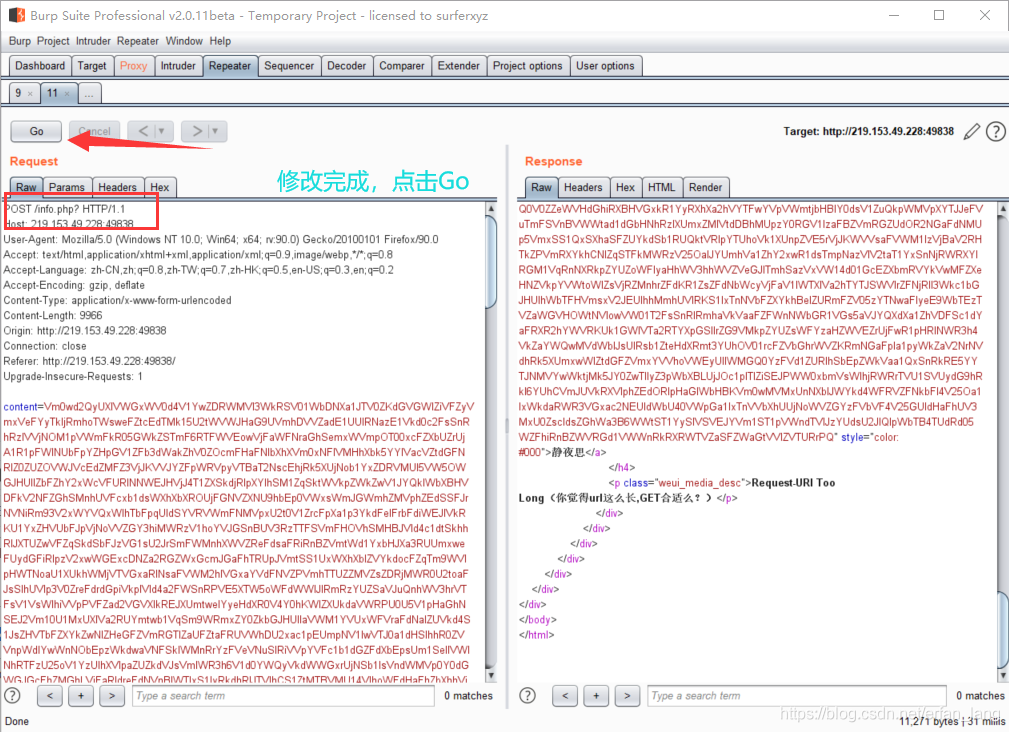The width and height of the screenshot is (1009, 732).
Task: Select the Response HTML tab
Action: (x=662, y=187)
